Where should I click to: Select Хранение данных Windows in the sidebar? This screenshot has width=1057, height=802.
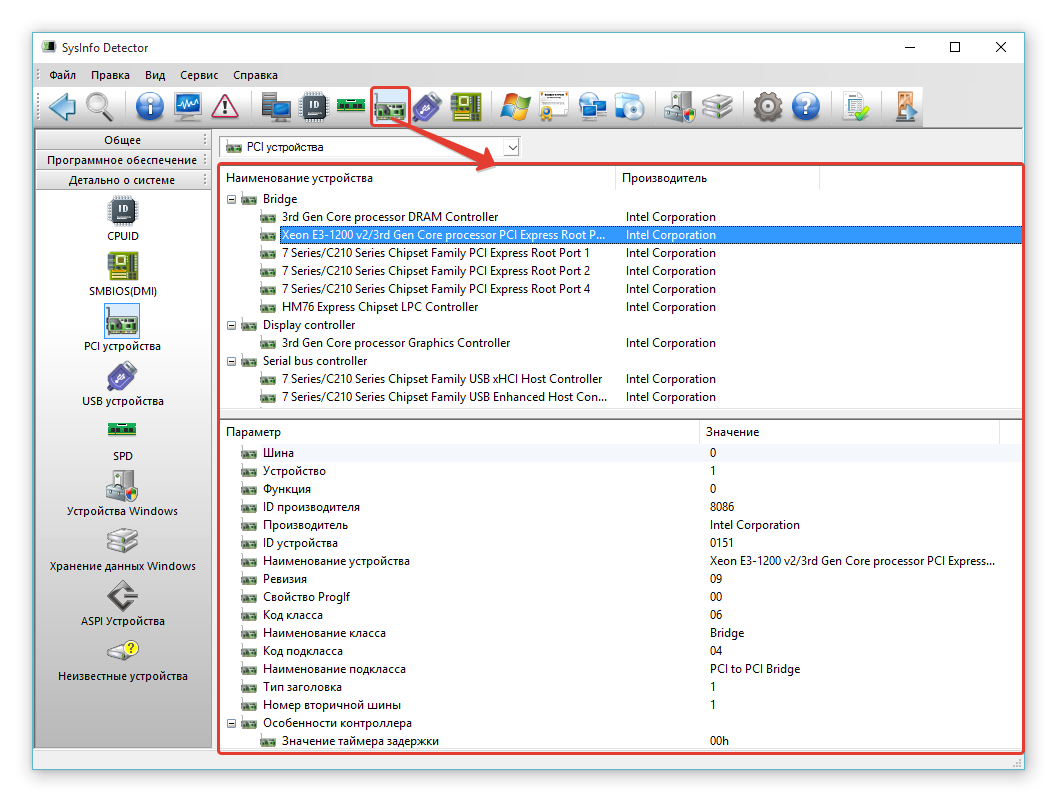click(123, 549)
